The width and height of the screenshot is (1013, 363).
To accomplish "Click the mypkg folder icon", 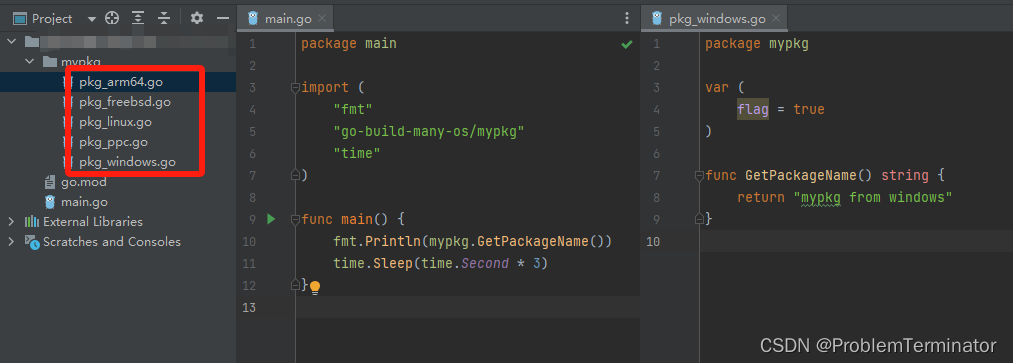I will click(x=50, y=61).
